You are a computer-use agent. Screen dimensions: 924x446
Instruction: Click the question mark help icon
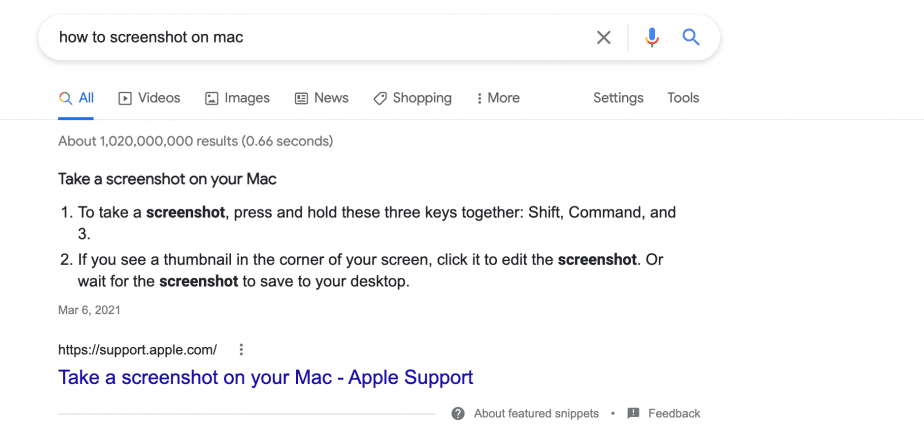[x=458, y=414]
